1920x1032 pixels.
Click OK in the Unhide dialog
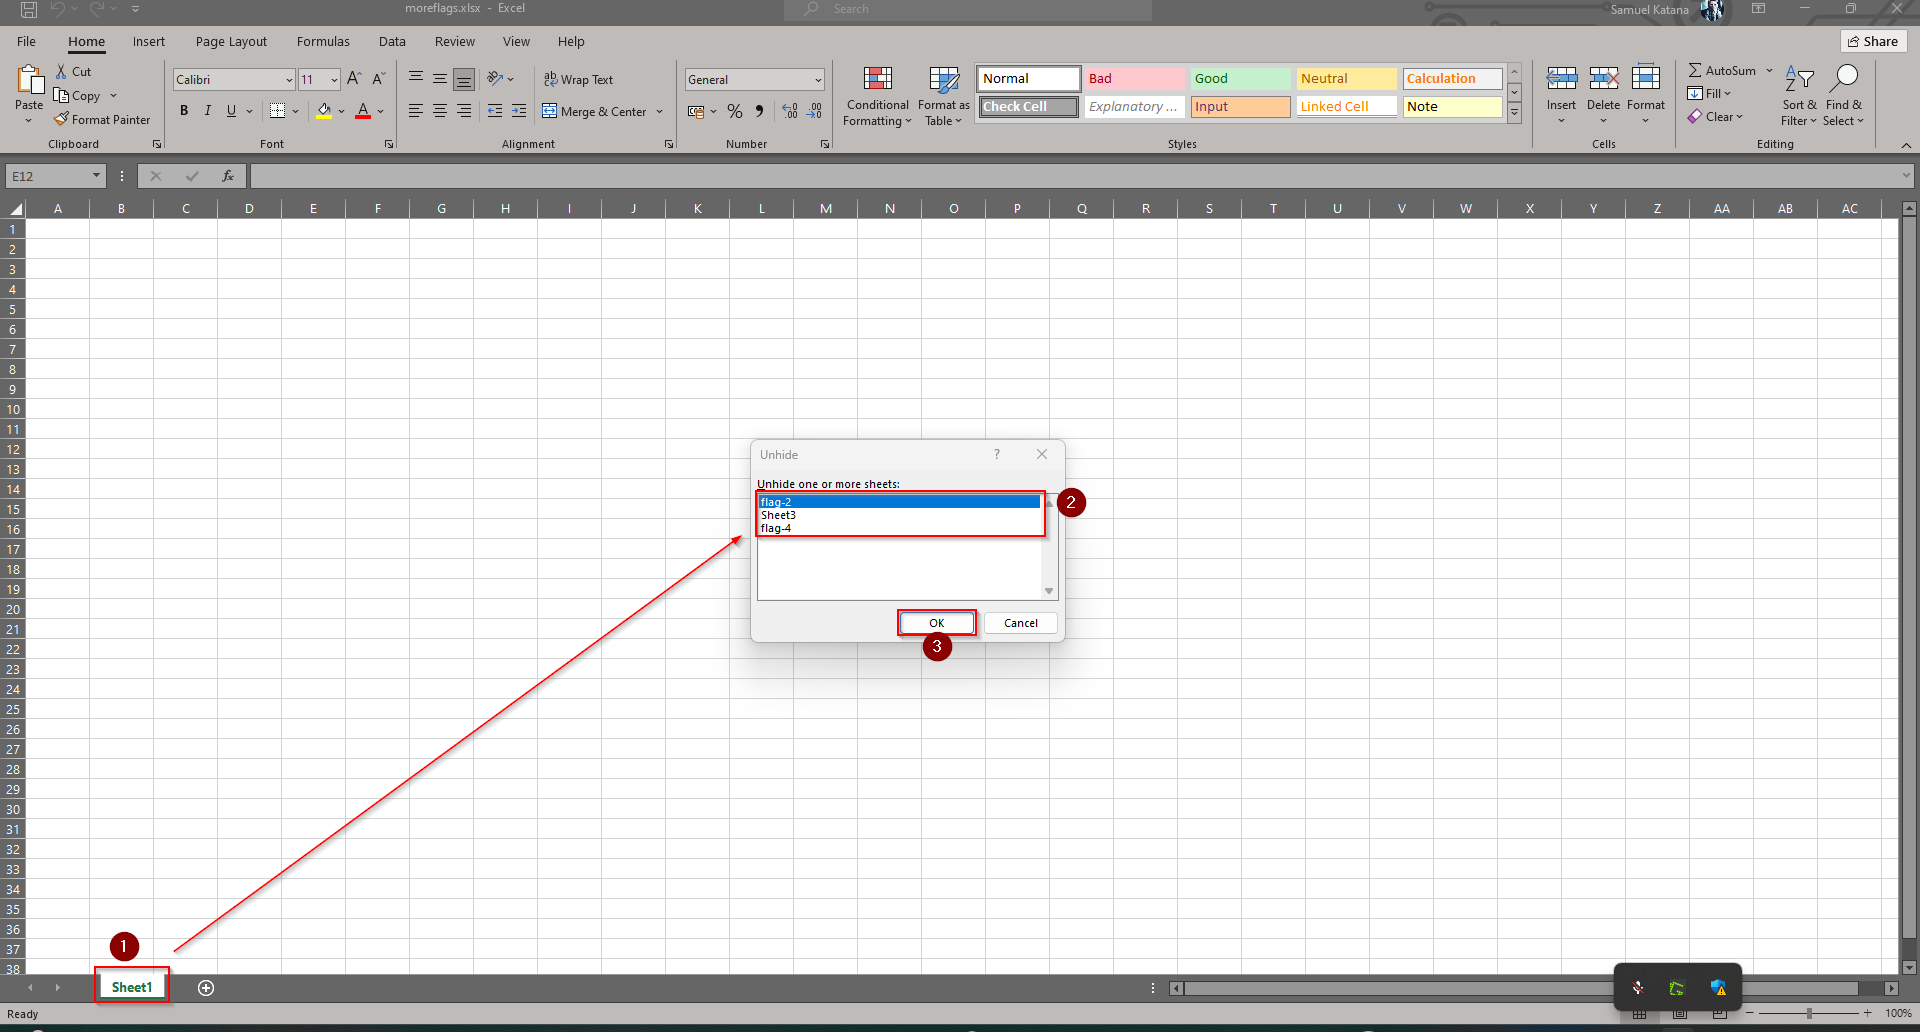(x=936, y=623)
